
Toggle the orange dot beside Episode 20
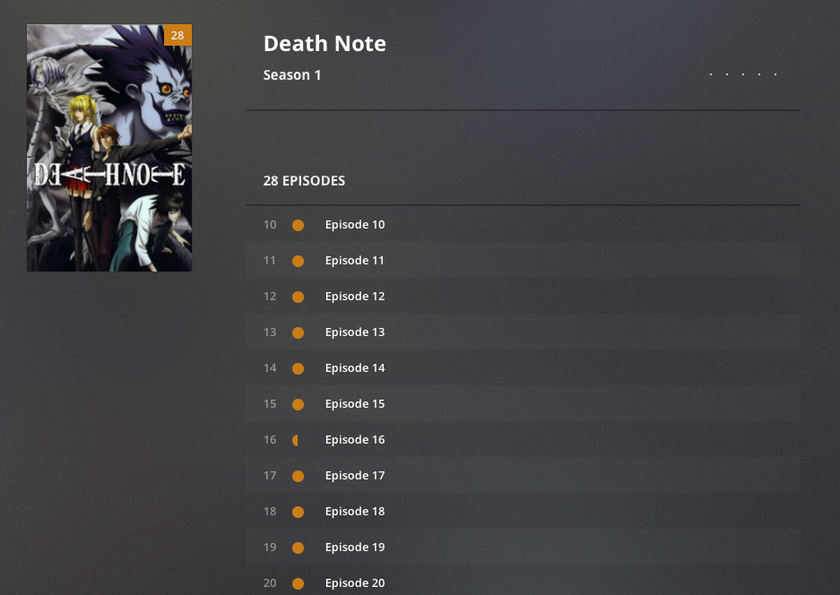pyautogui.click(x=298, y=584)
